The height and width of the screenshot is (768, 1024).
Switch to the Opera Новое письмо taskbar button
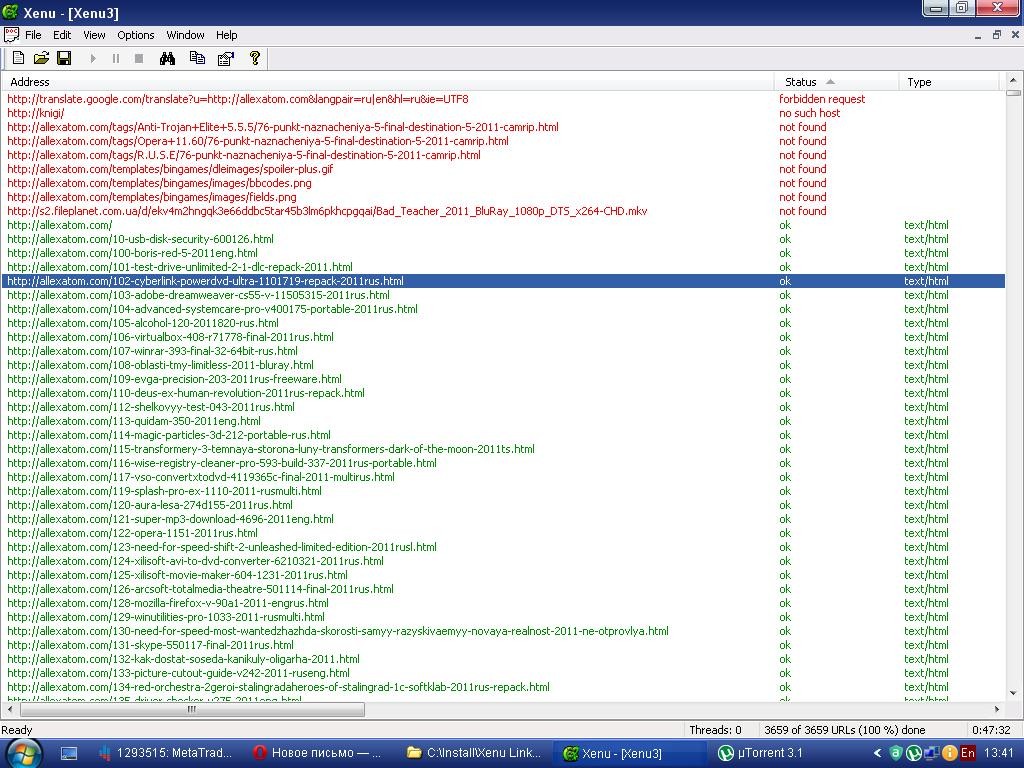tap(318, 753)
